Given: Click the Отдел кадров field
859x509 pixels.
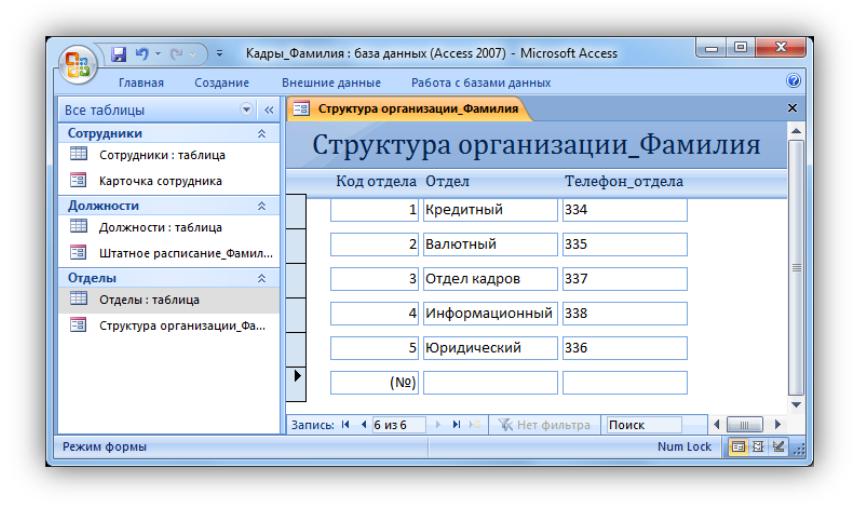Looking at the screenshot, I should coord(490,279).
